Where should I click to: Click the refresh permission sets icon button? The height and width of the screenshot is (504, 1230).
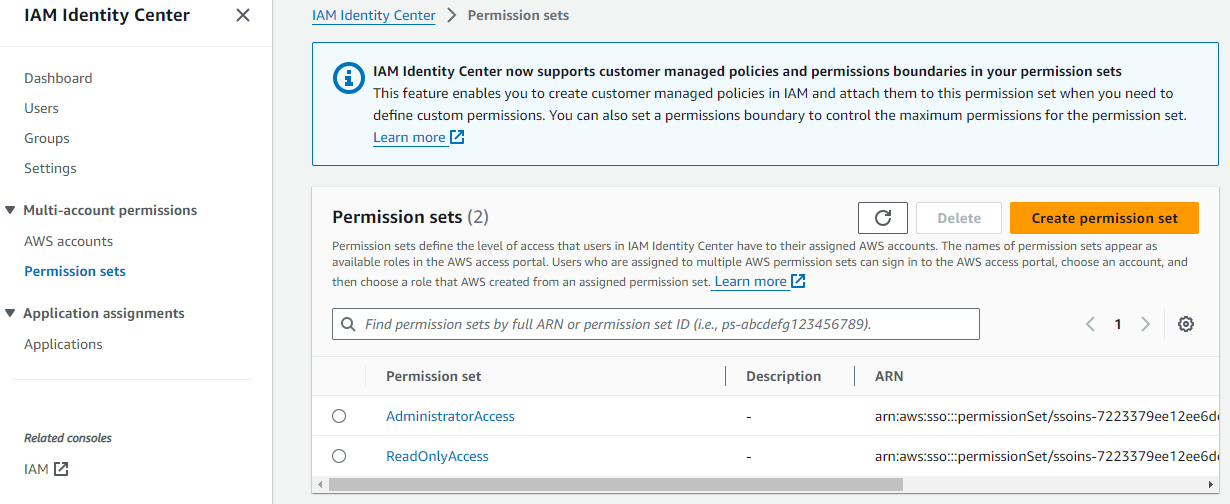coord(882,218)
